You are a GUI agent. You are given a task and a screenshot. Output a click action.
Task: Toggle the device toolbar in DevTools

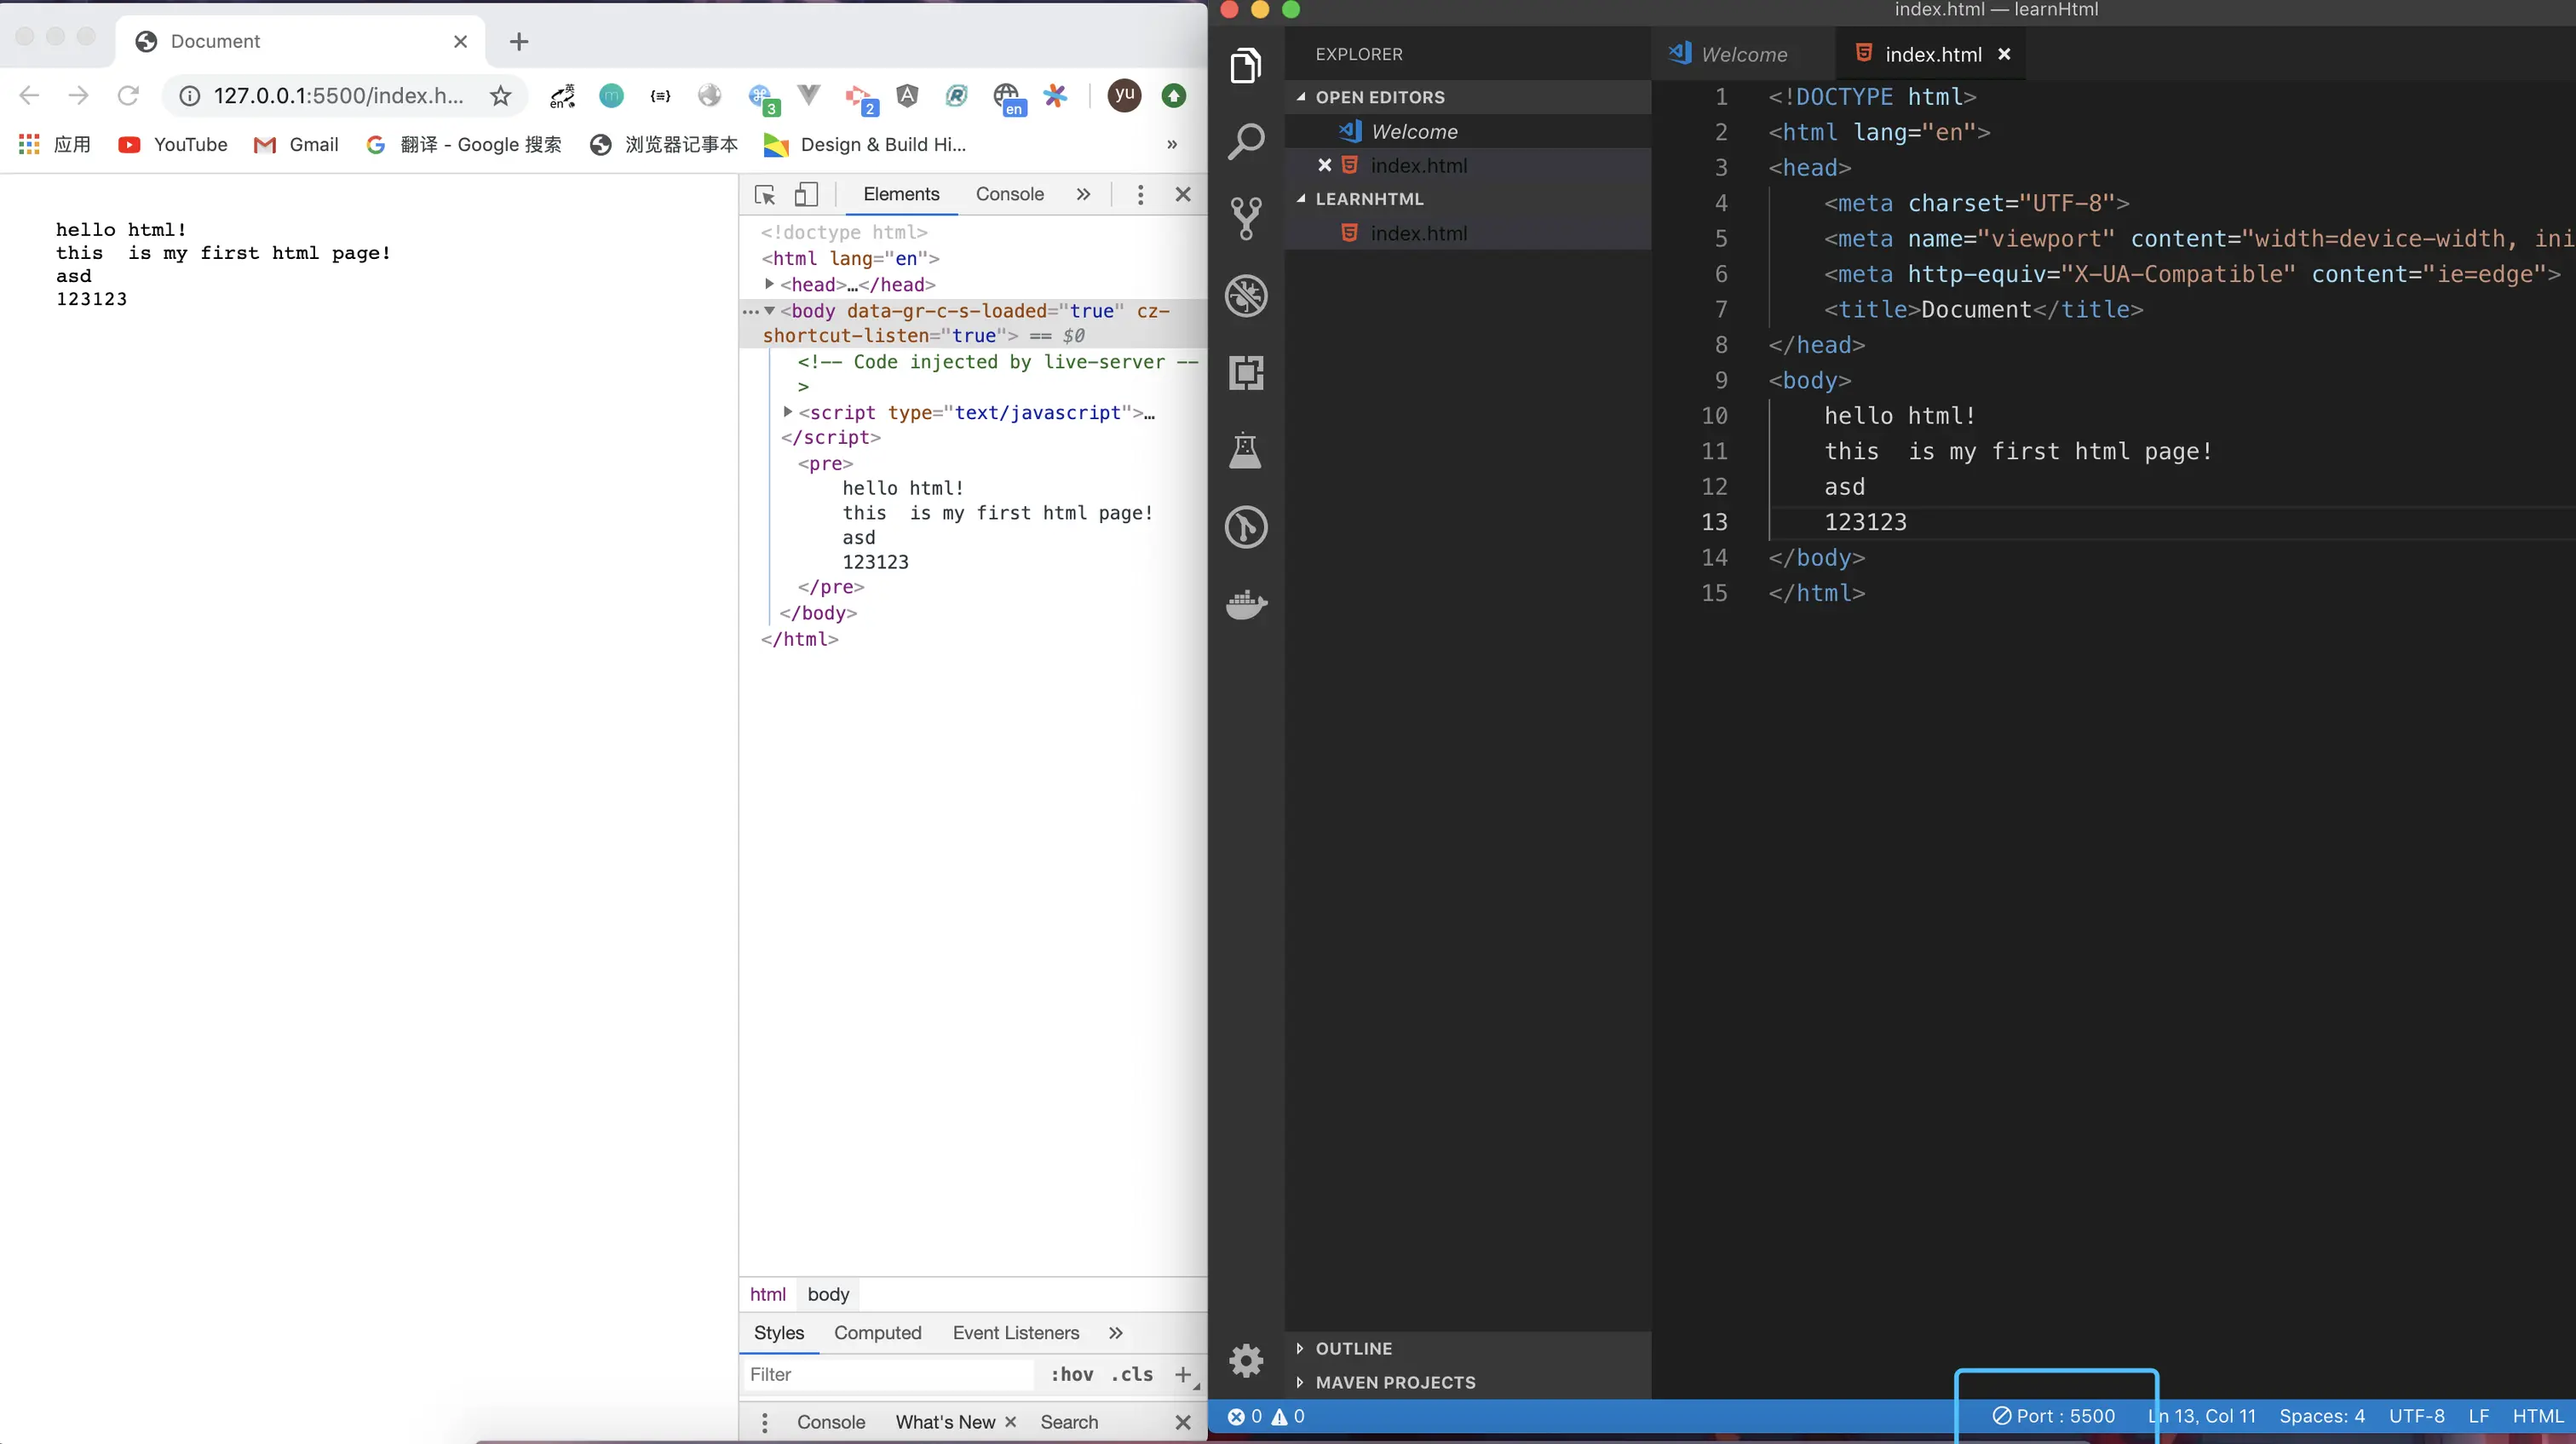806,195
